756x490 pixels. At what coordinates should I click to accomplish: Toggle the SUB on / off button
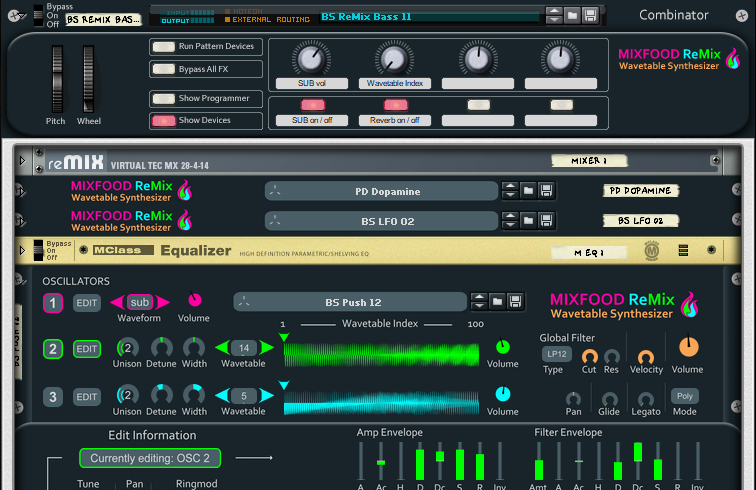click(312, 105)
